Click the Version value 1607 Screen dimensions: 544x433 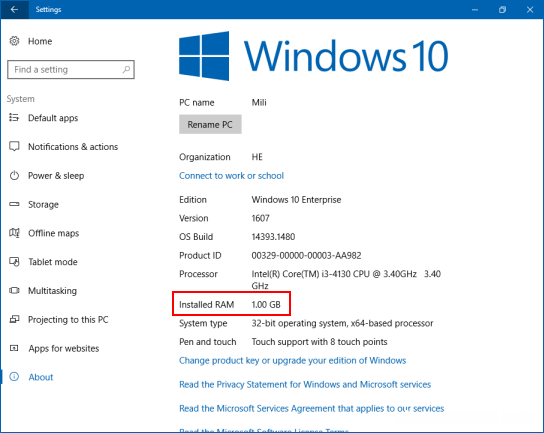coord(261,218)
